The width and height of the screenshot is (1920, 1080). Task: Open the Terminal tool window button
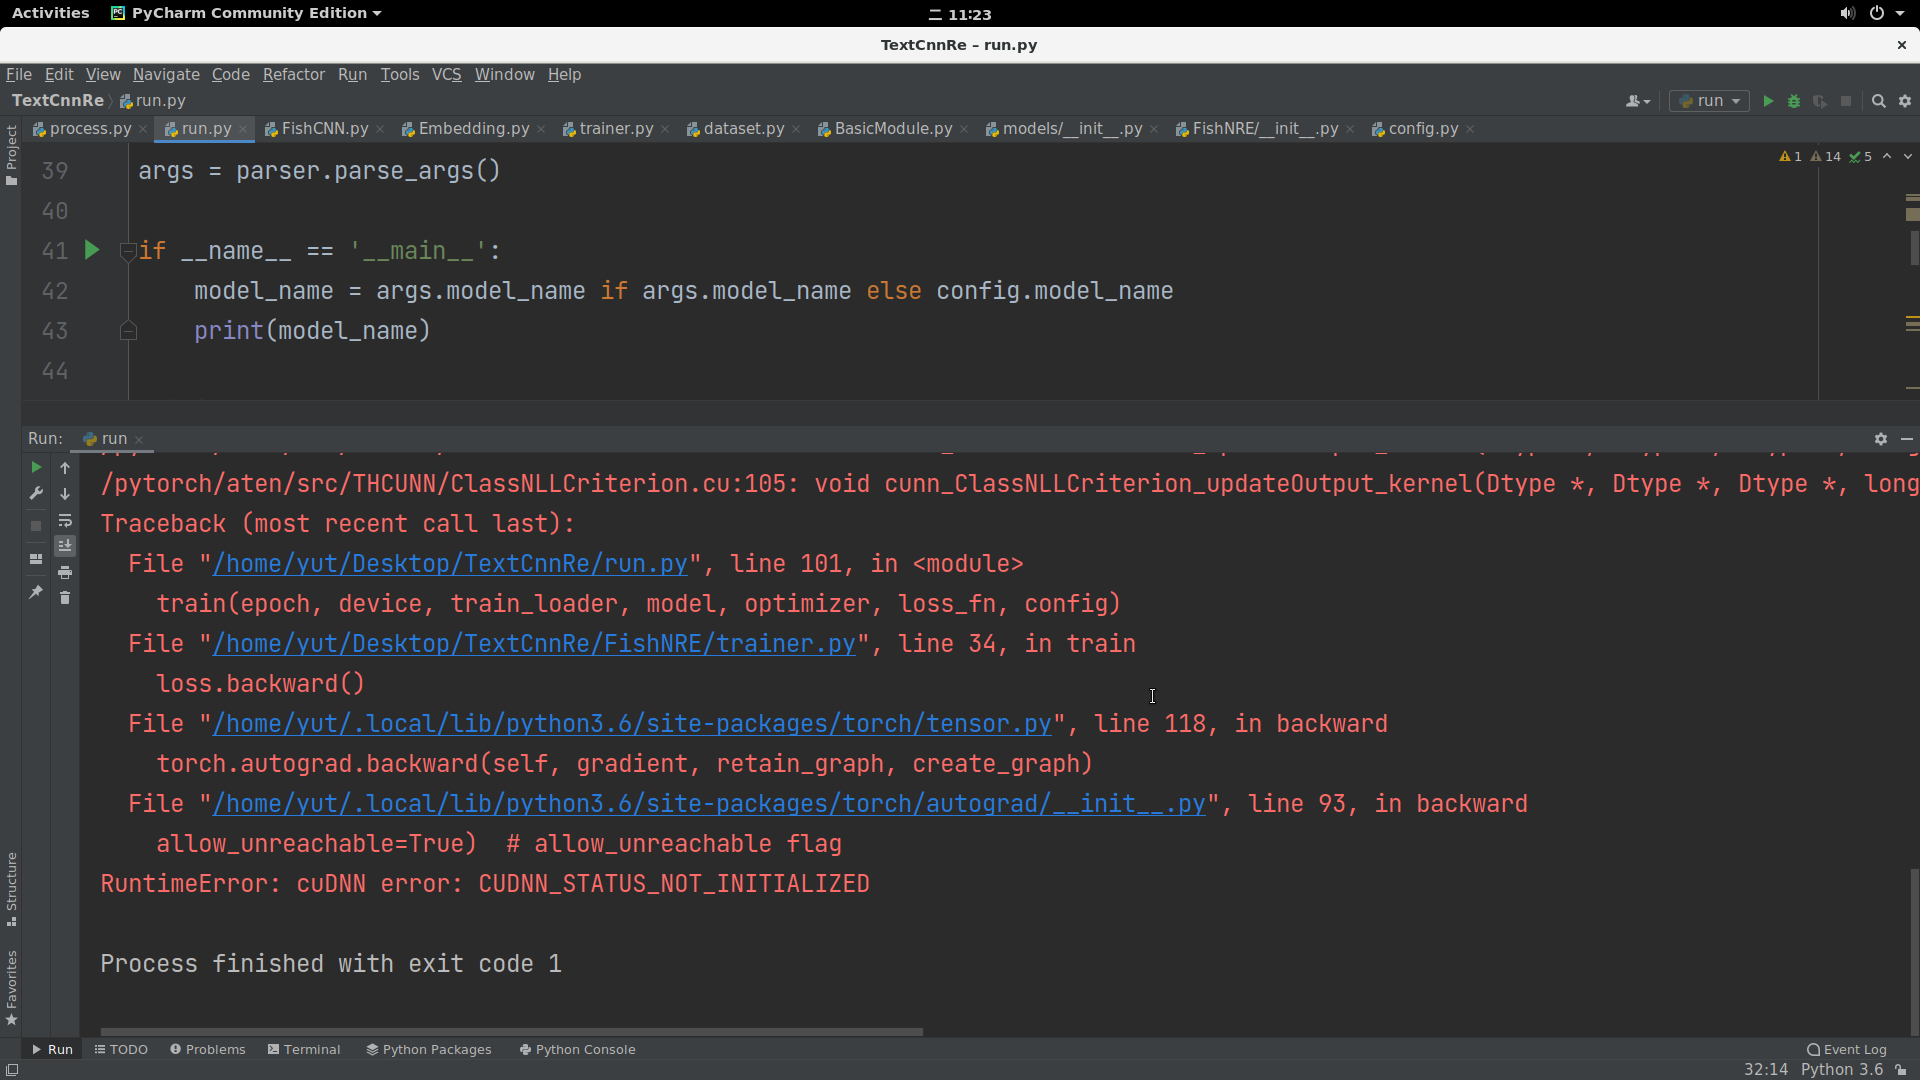click(304, 1049)
